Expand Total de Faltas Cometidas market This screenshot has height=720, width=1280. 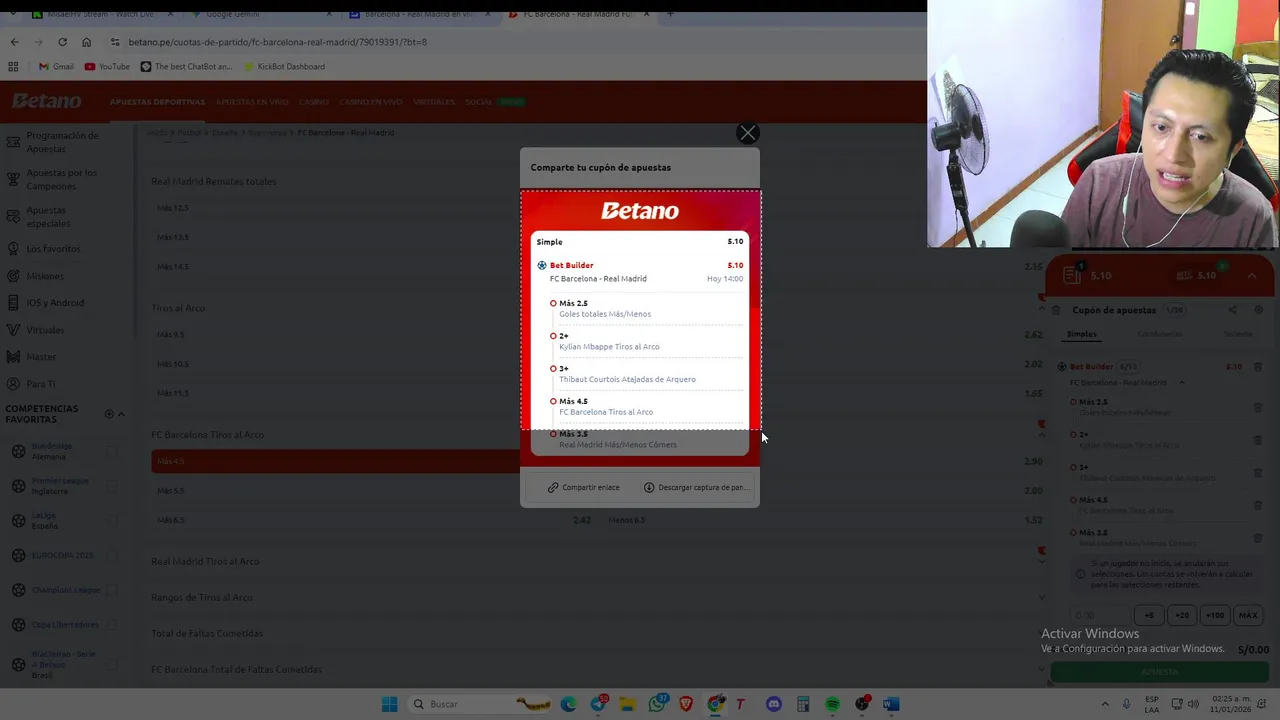[596, 633]
